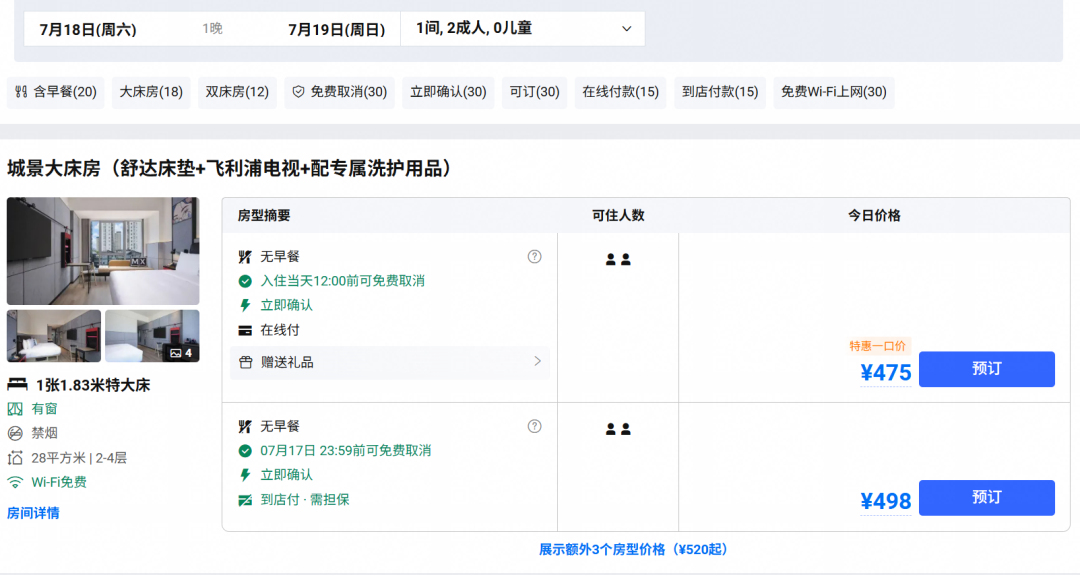Open the photo gallery thumbnail showing 4
The height and width of the screenshot is (575, 1080).
point(152,336)
